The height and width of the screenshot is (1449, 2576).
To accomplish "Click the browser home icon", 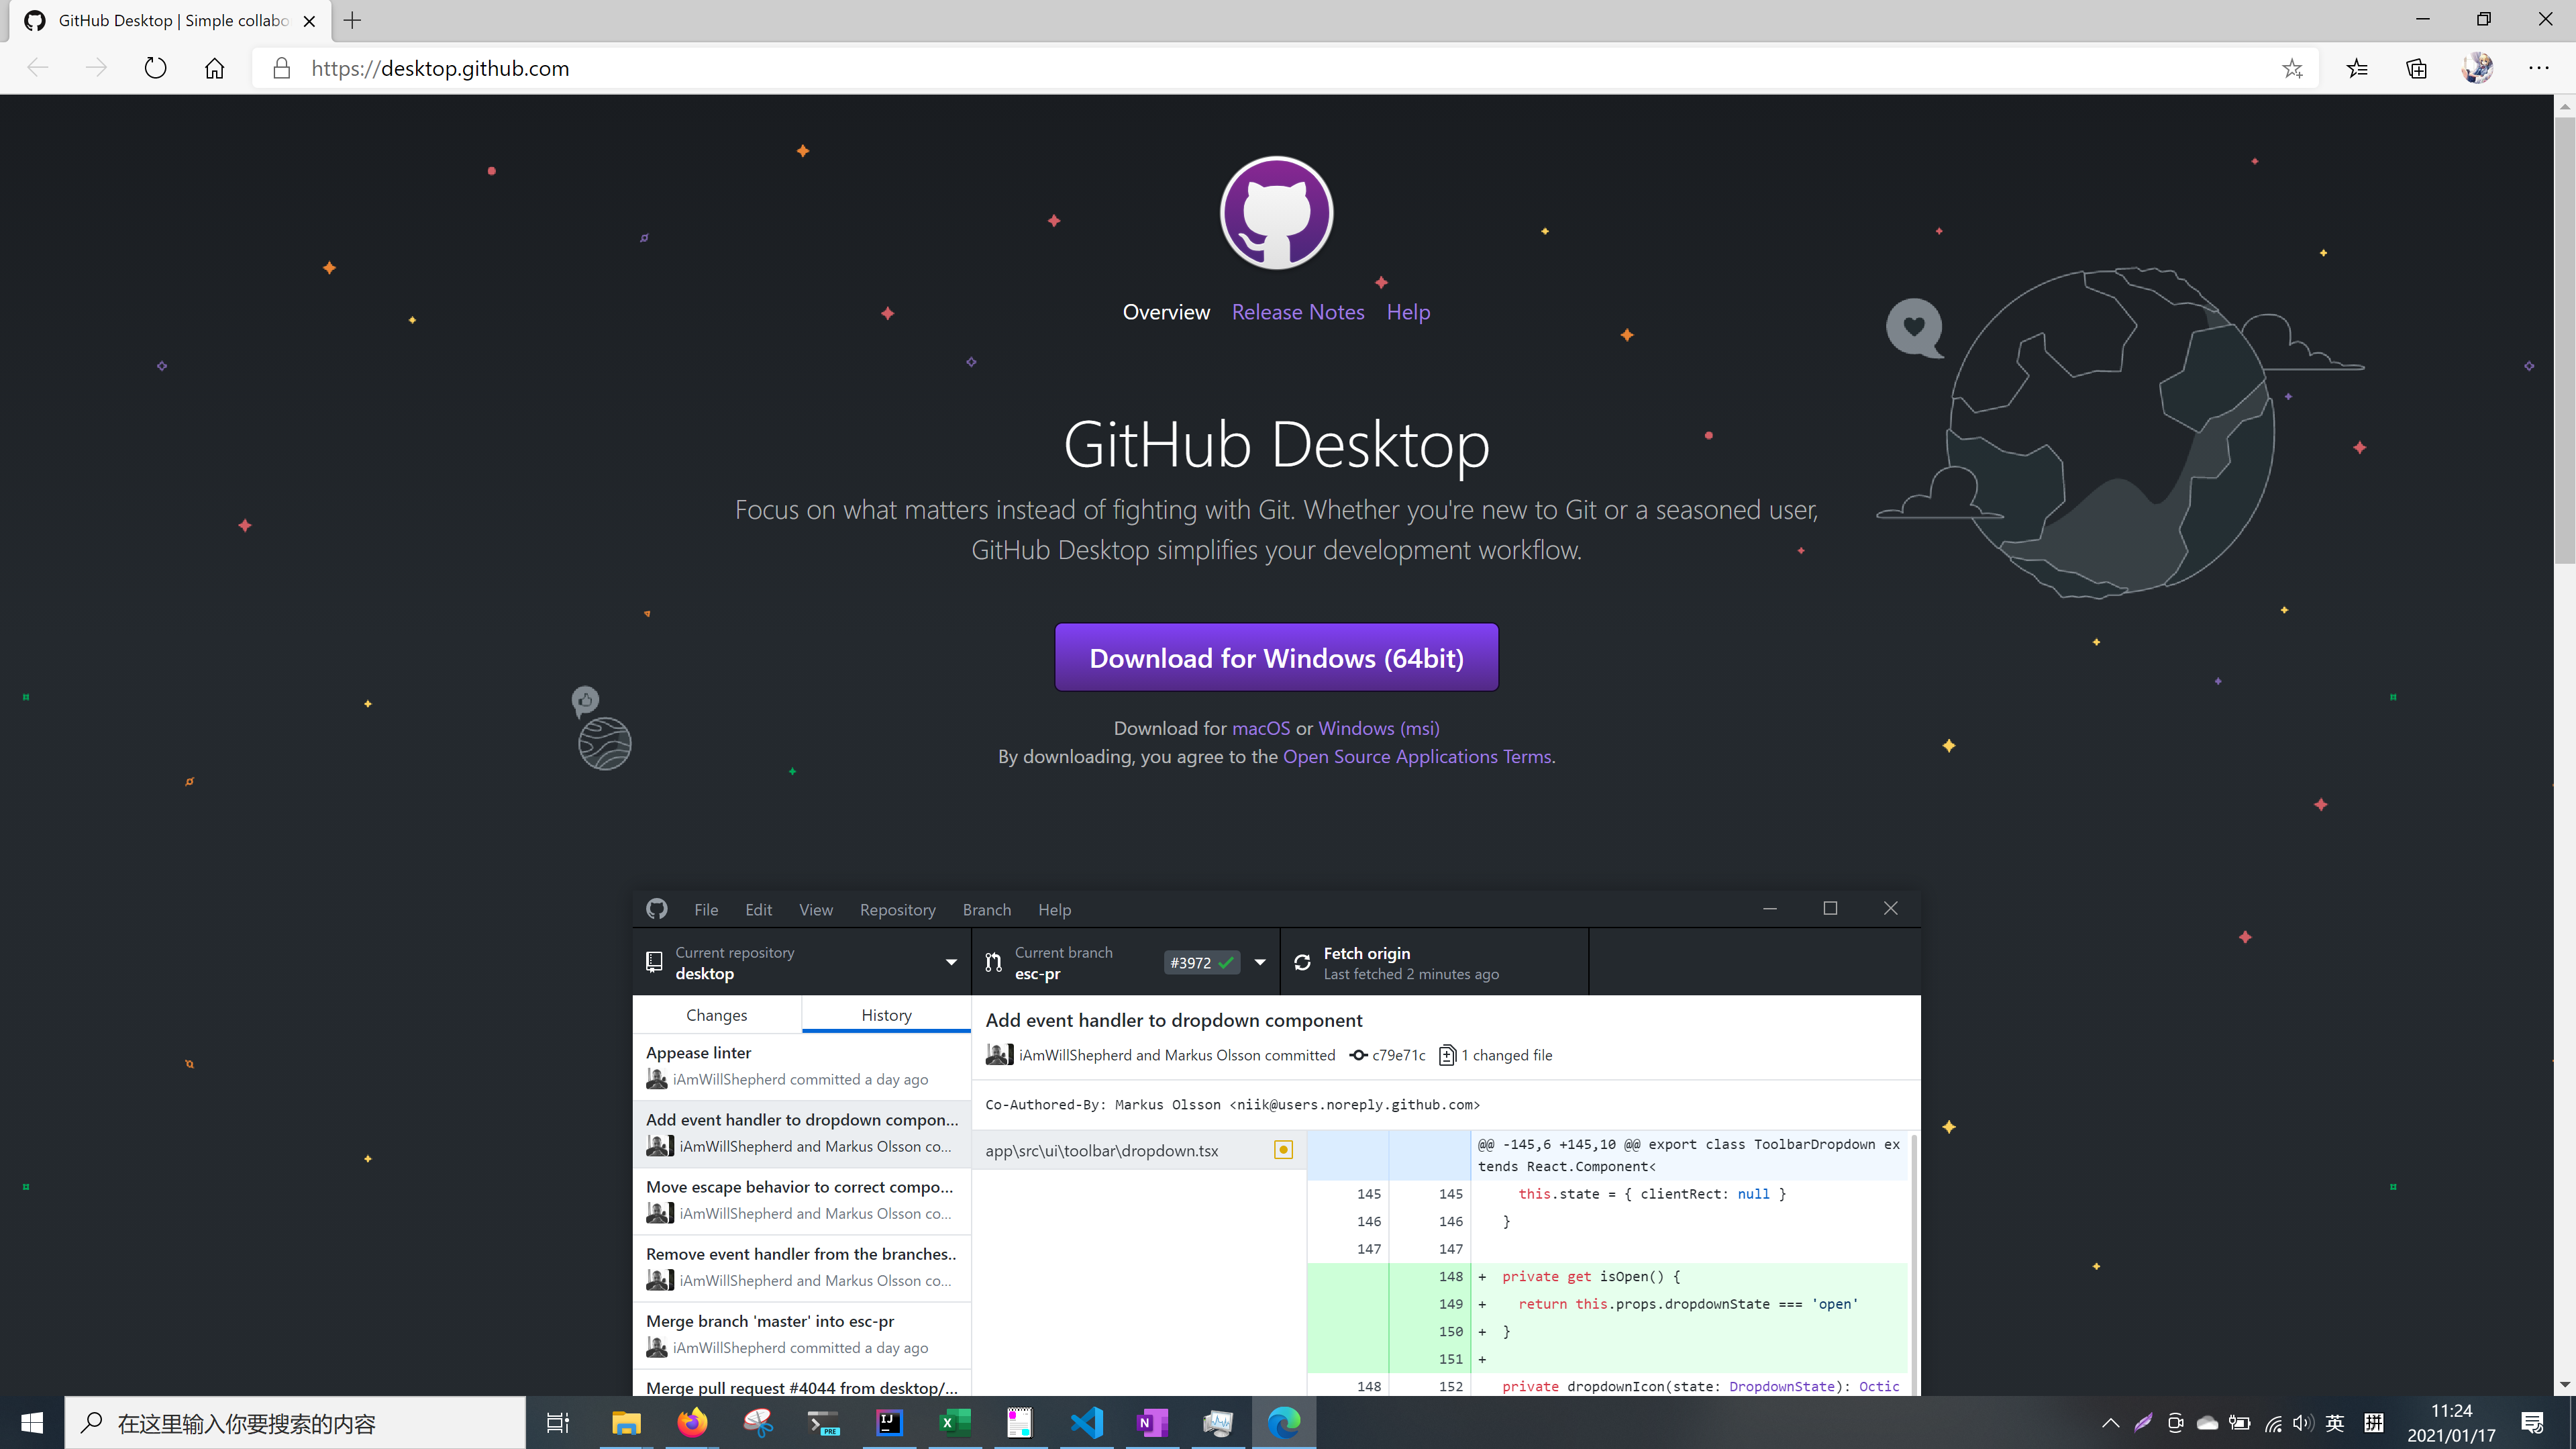I will coord(214,68).
